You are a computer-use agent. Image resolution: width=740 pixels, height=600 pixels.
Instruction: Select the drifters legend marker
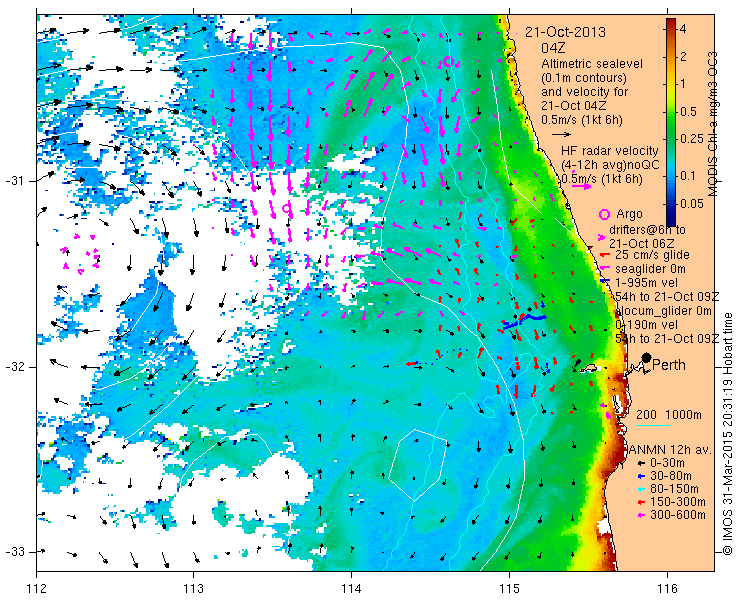tap(601, 237)
